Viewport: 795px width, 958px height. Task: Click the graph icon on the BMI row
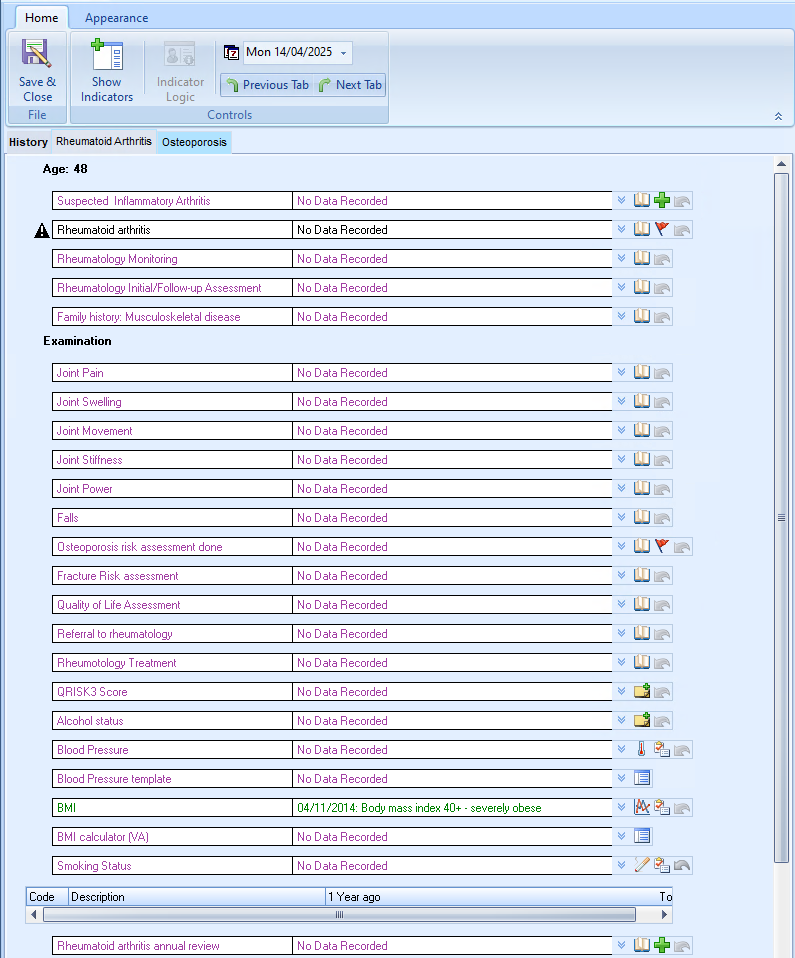[x=642, y=807]
